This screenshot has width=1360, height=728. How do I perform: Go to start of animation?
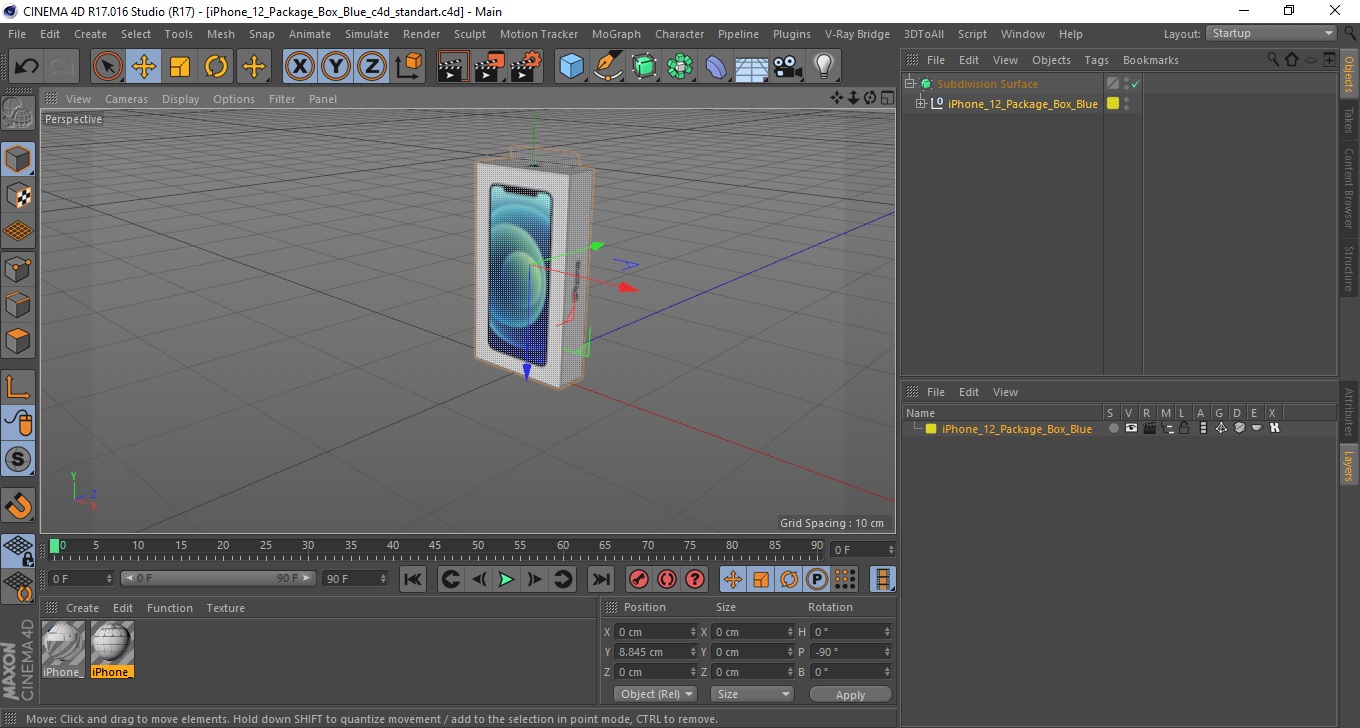[x=412, y=579]
